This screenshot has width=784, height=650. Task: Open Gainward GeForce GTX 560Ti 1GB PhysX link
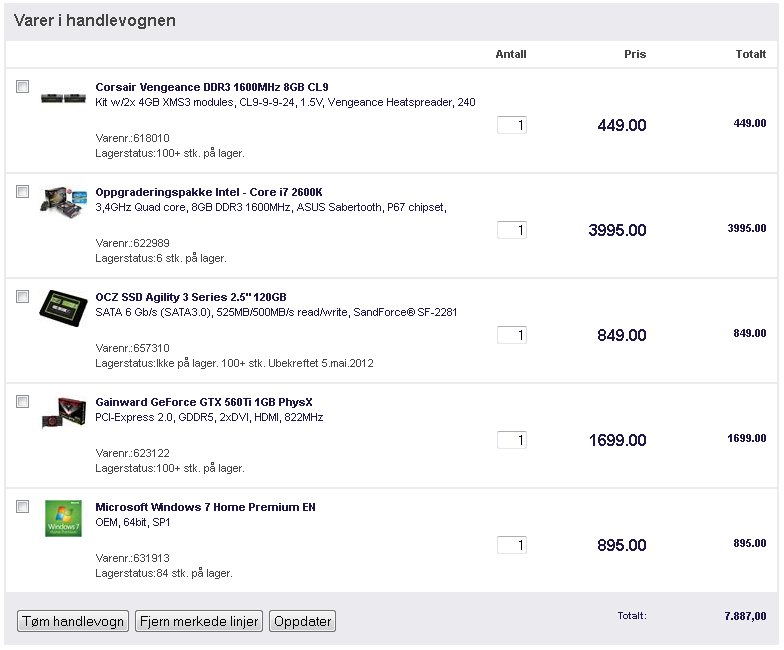click(x=204, y=402)
